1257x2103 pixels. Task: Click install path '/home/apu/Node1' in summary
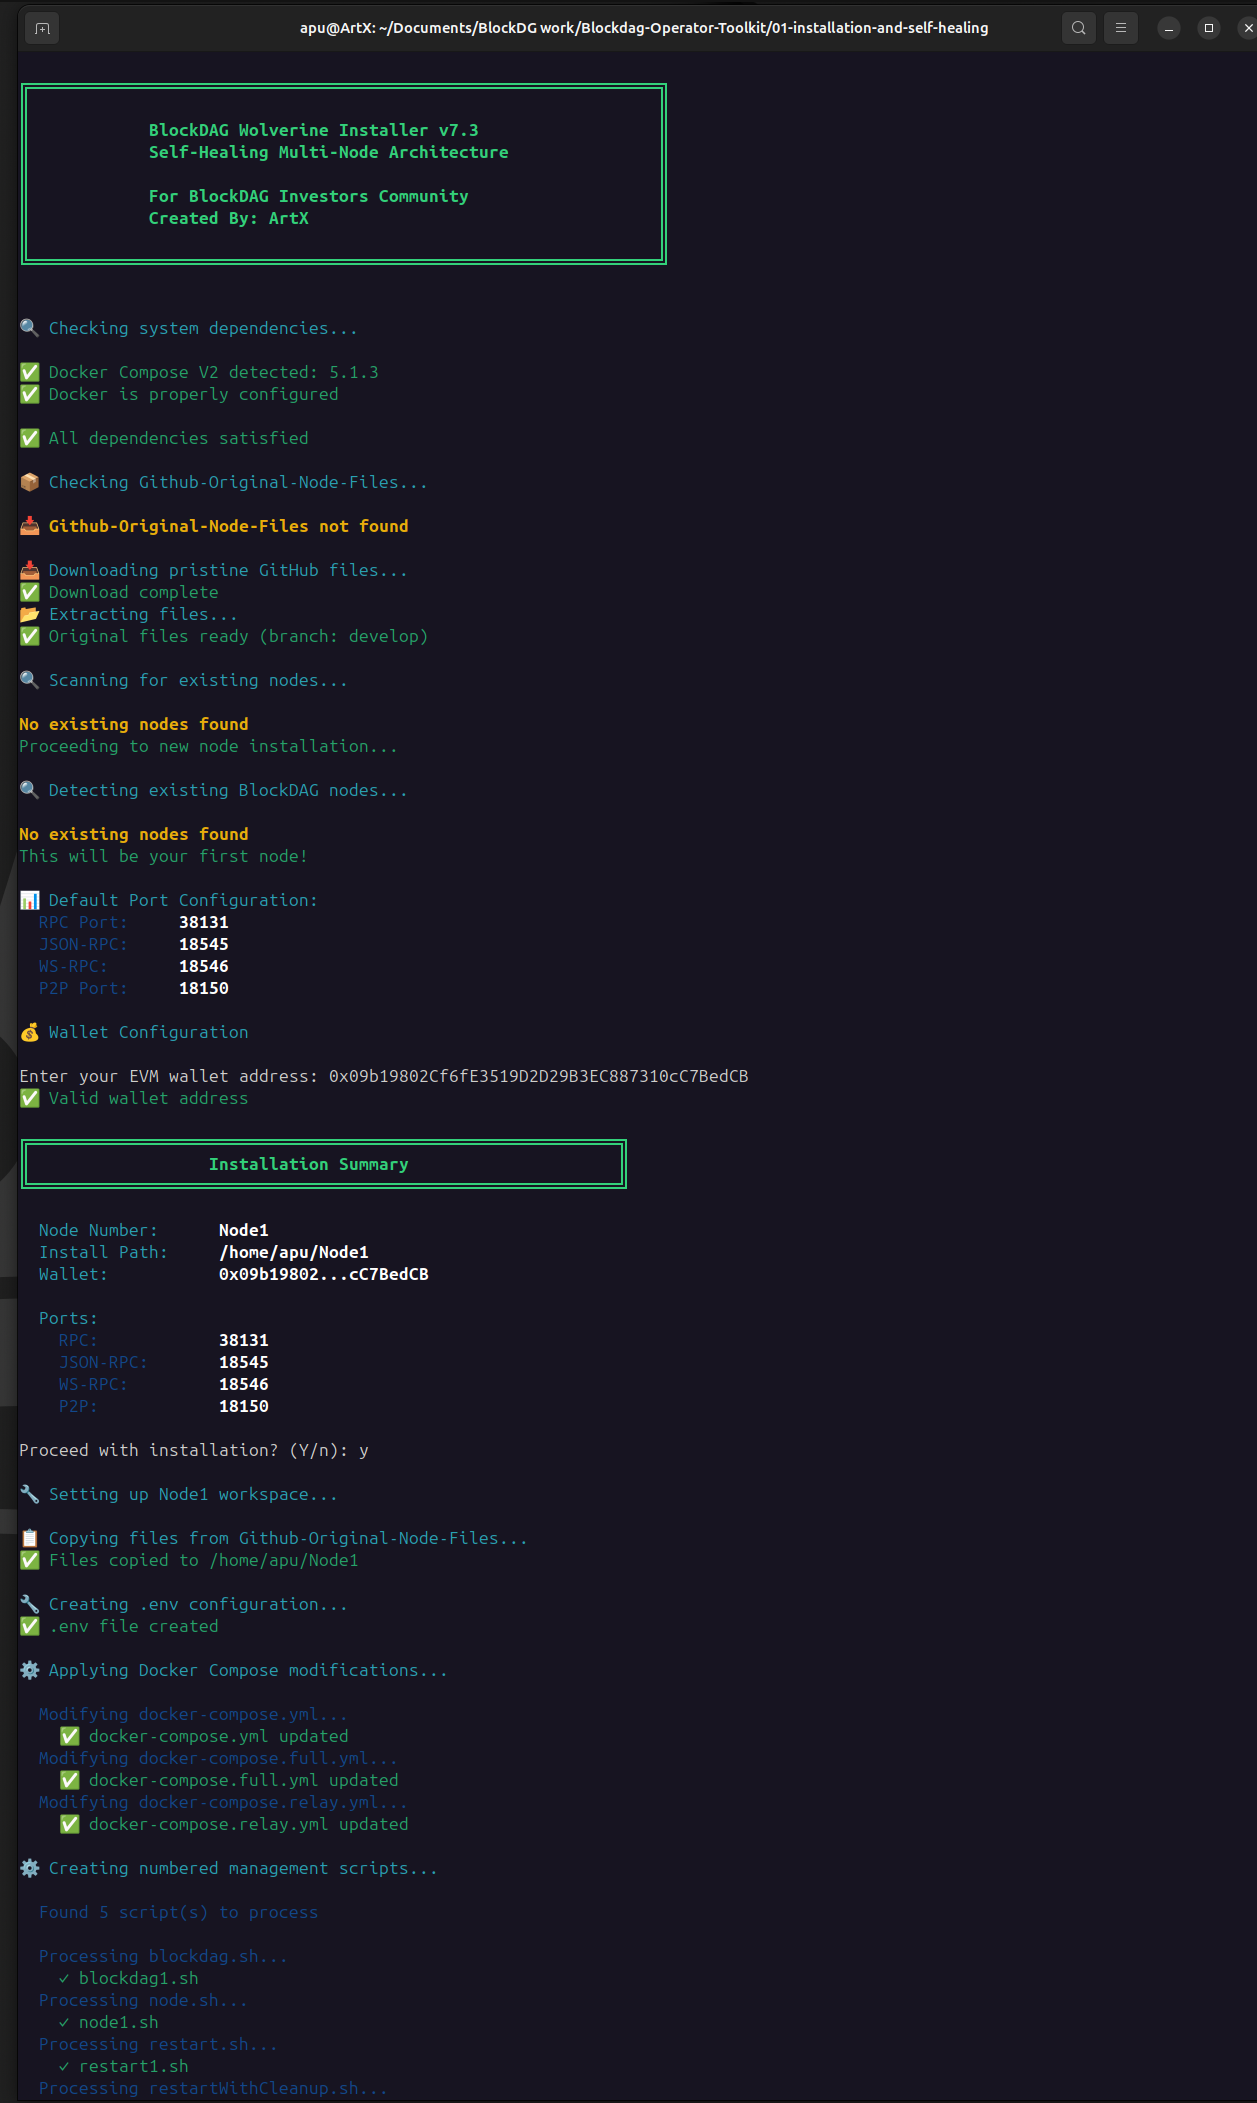(x=293, y=1252)
